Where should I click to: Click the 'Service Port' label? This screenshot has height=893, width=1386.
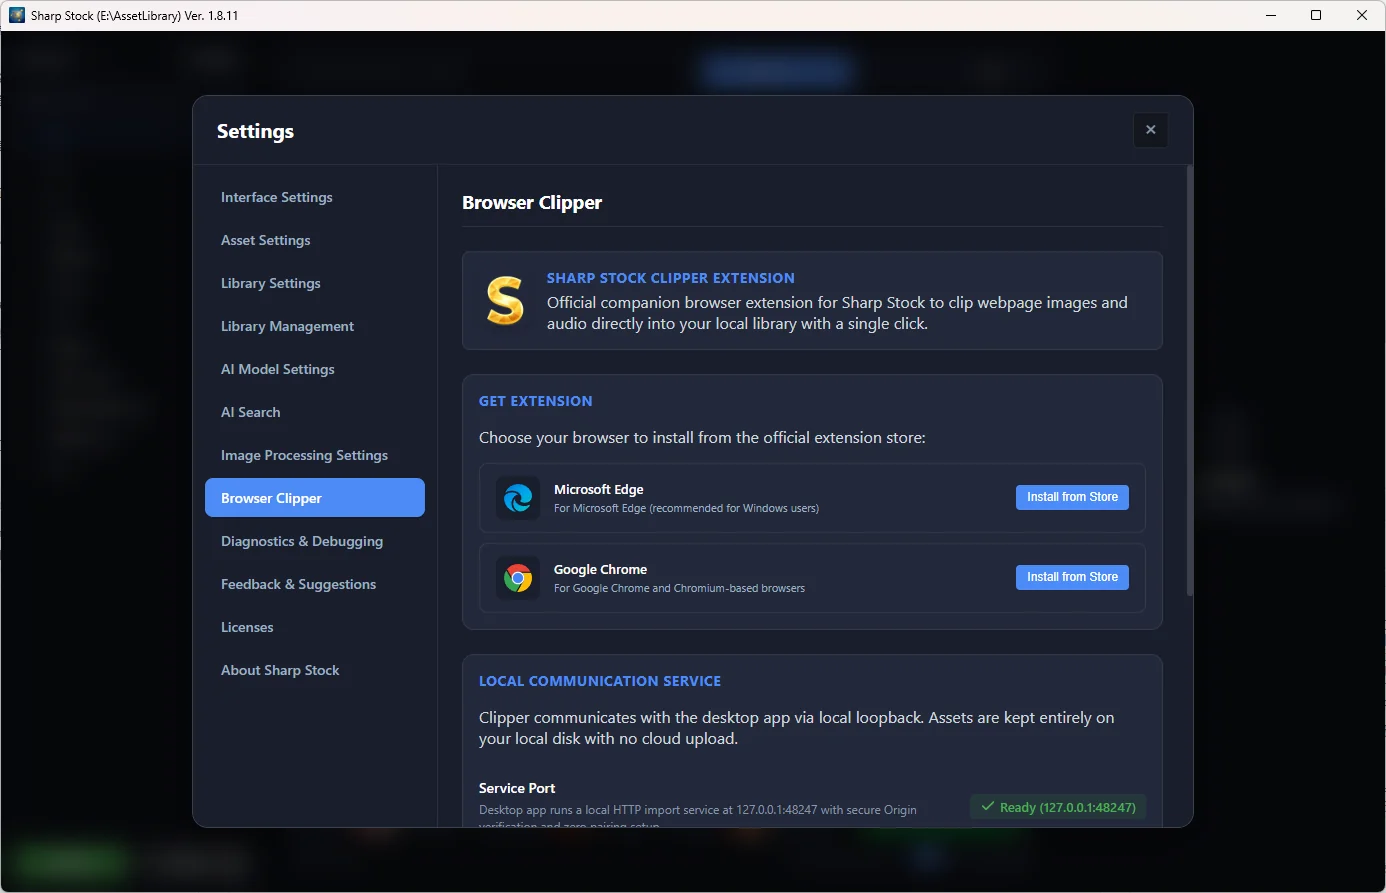pos(517,788)
